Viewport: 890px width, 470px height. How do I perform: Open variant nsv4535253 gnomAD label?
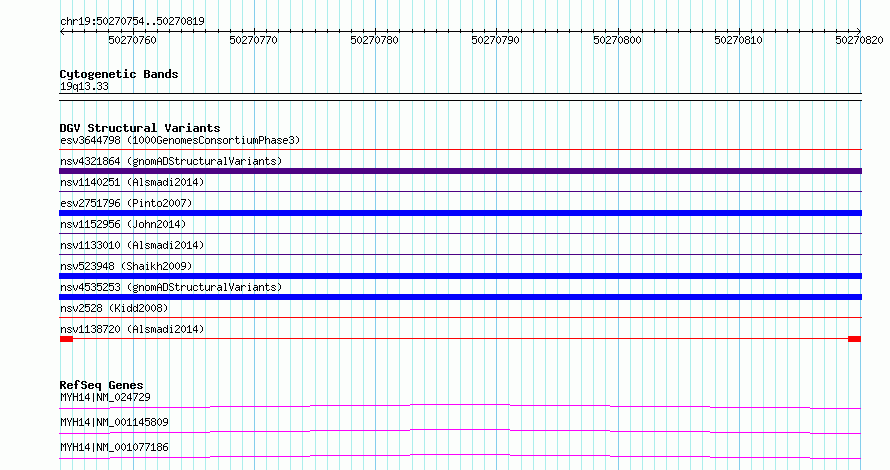[171, 287]
